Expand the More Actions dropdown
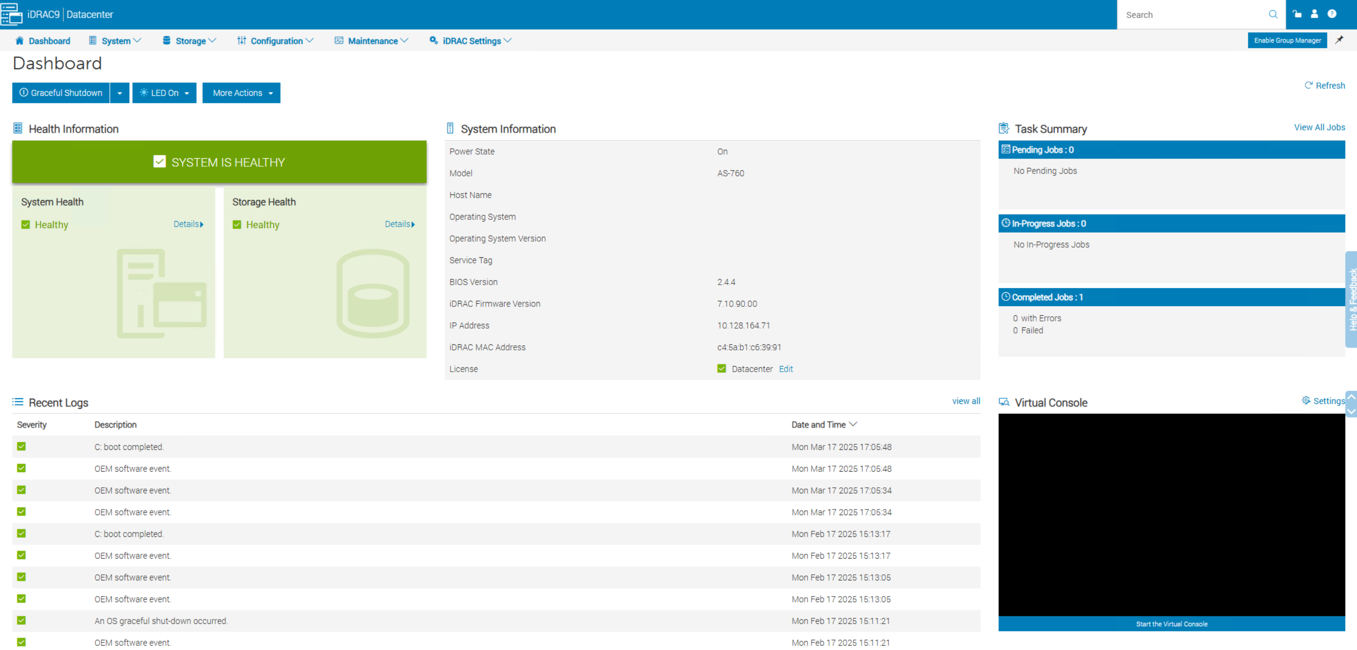 coord(241,93)
